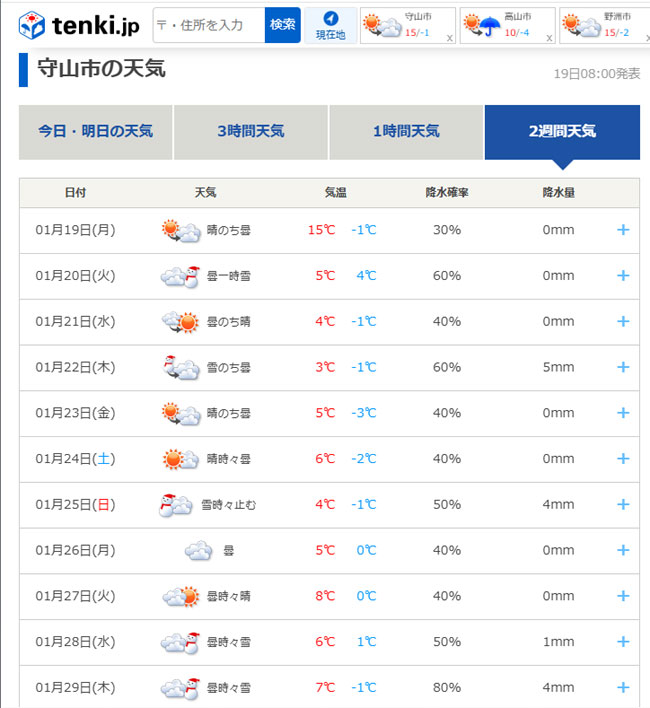Click snow icon for 01月25日 row
Viewport: 650px width, 708px height.
tap(175, 505)
